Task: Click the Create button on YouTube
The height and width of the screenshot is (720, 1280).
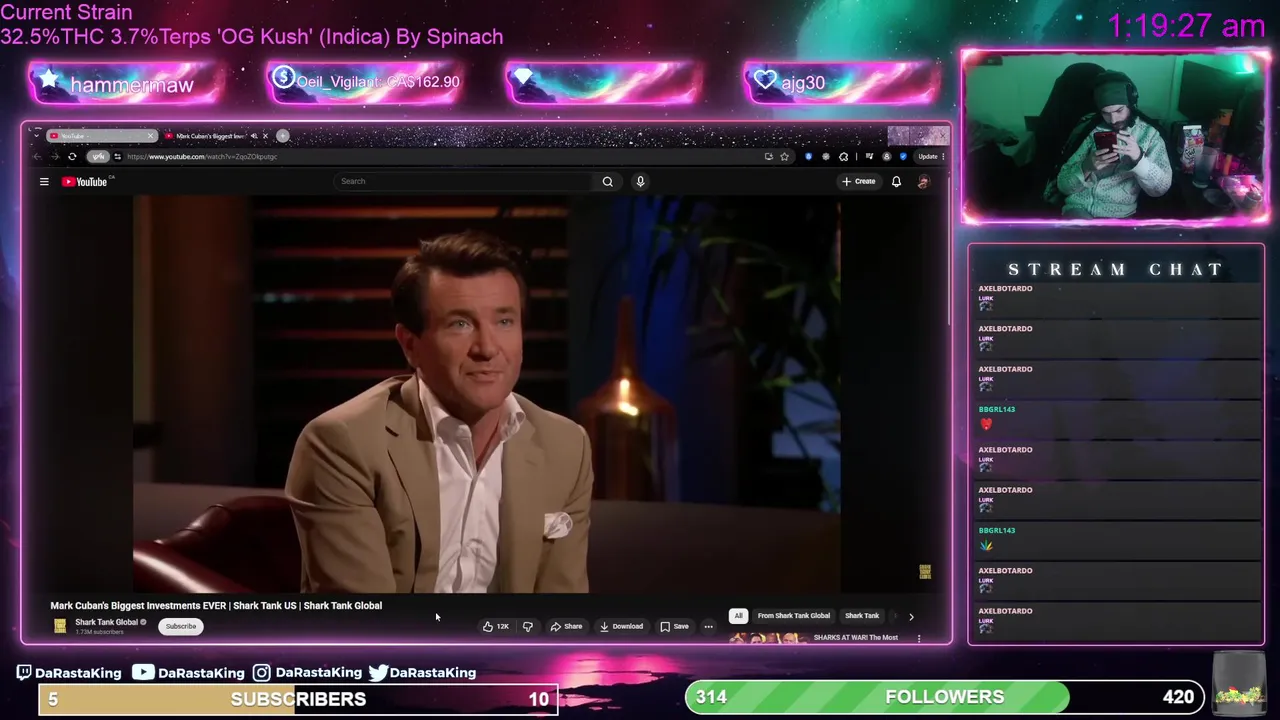Action: [859, 181]
